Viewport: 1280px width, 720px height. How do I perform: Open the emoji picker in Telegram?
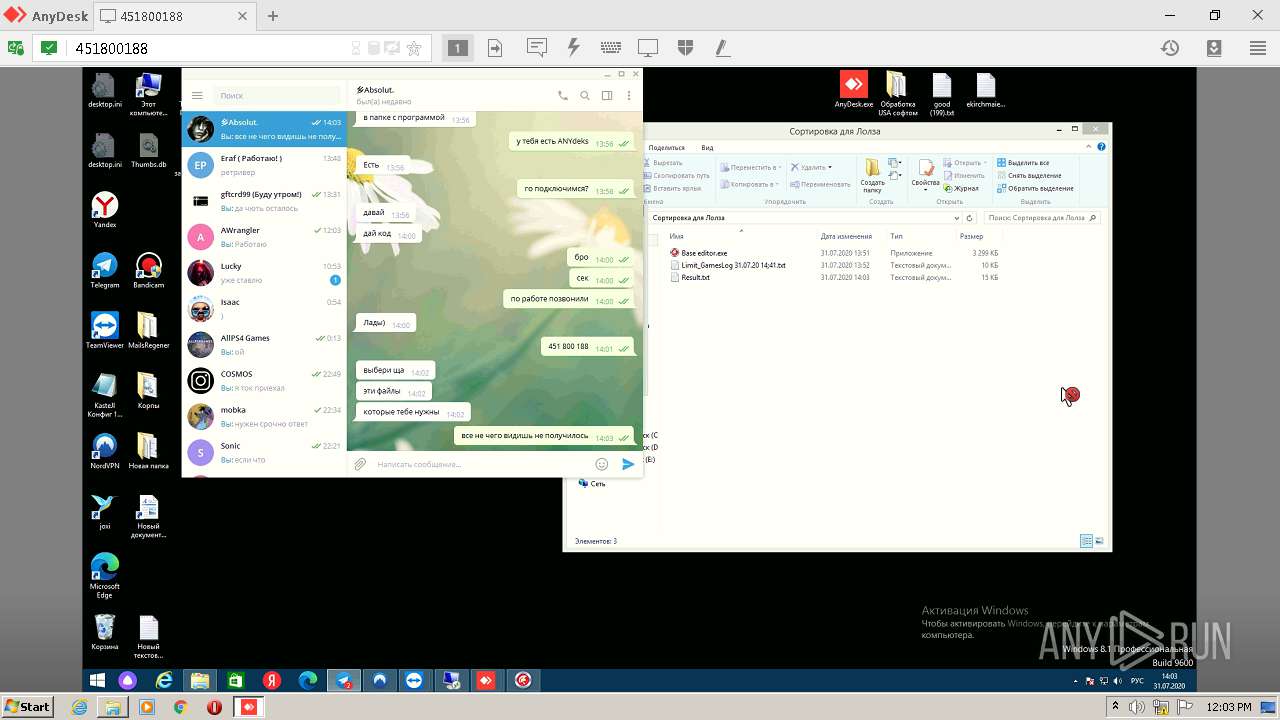pos(602,464)
